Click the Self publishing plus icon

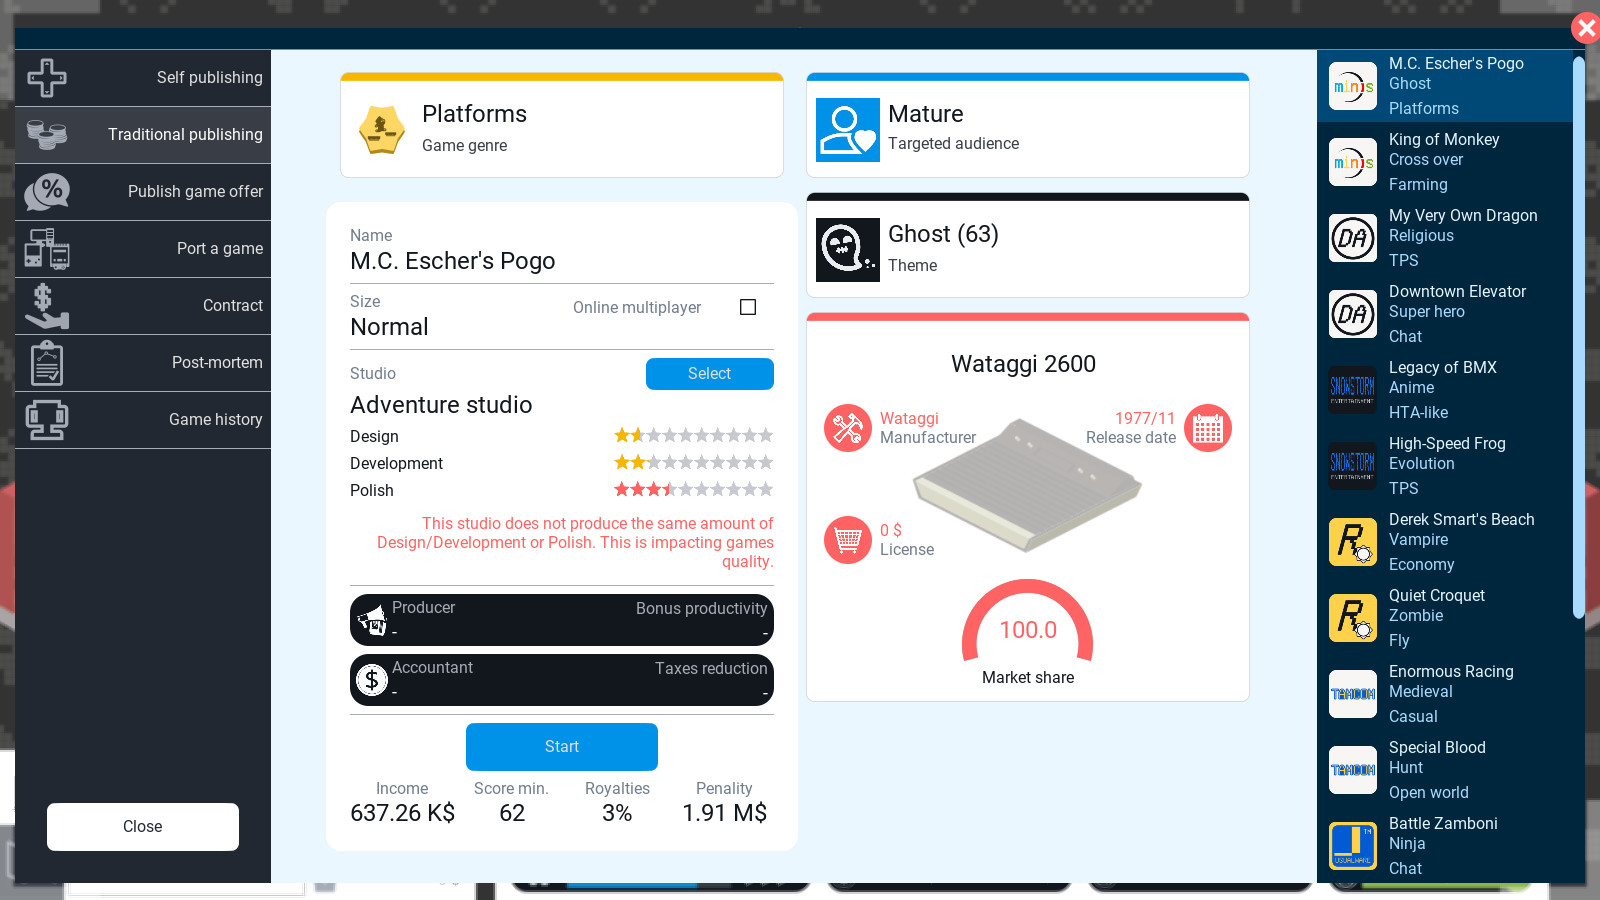pos(47,78)
